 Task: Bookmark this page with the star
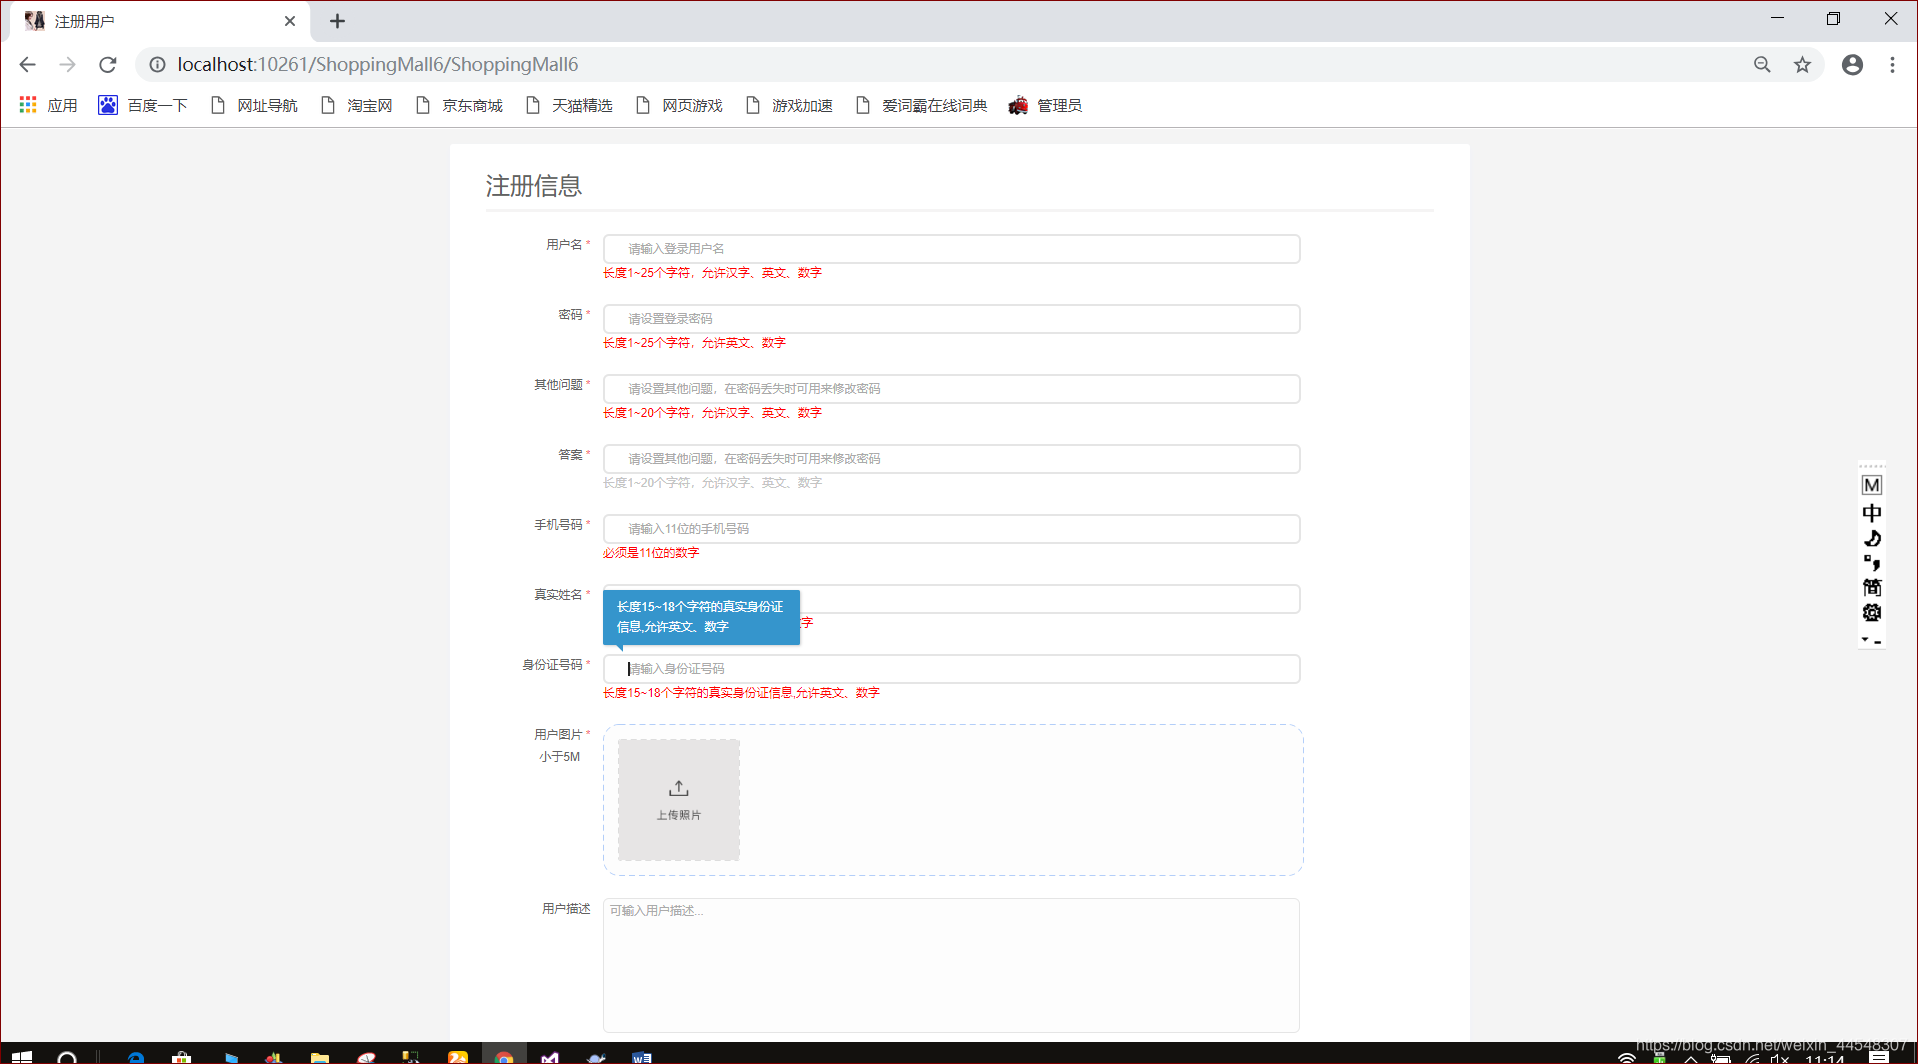click(1802, 64)
